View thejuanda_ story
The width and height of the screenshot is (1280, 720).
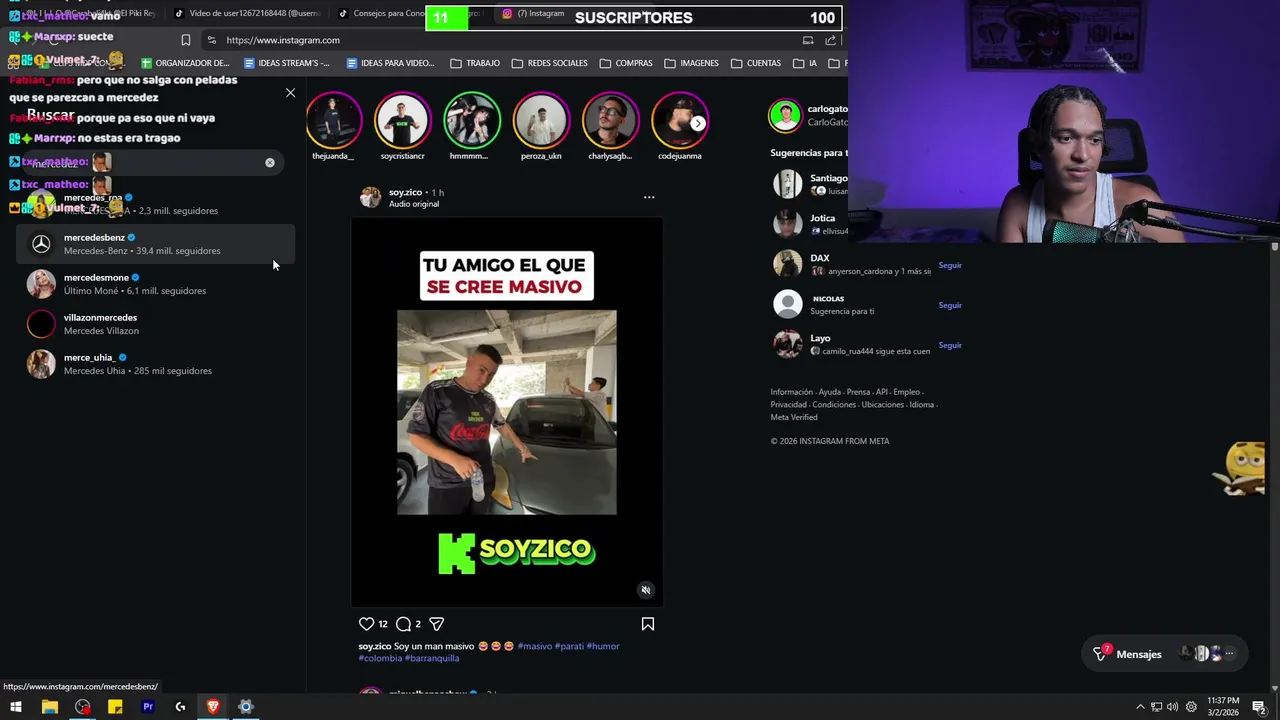click(x=333, y=120)
